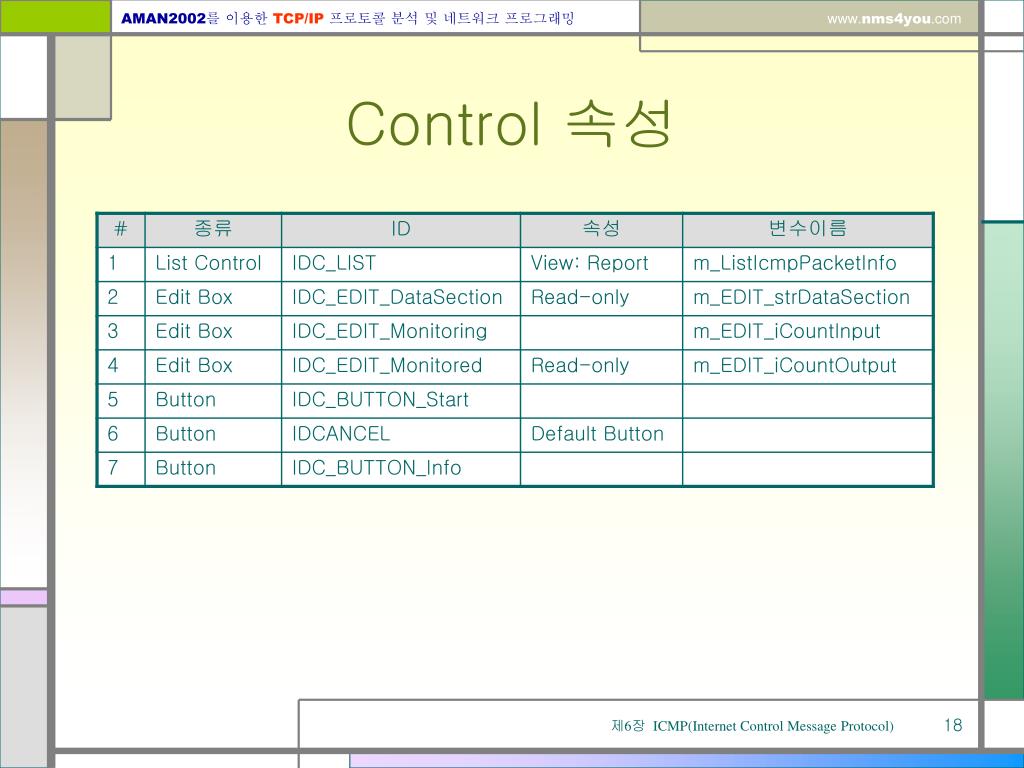
Task: Click 'Button' in row 5
Action: pos(213,400)
